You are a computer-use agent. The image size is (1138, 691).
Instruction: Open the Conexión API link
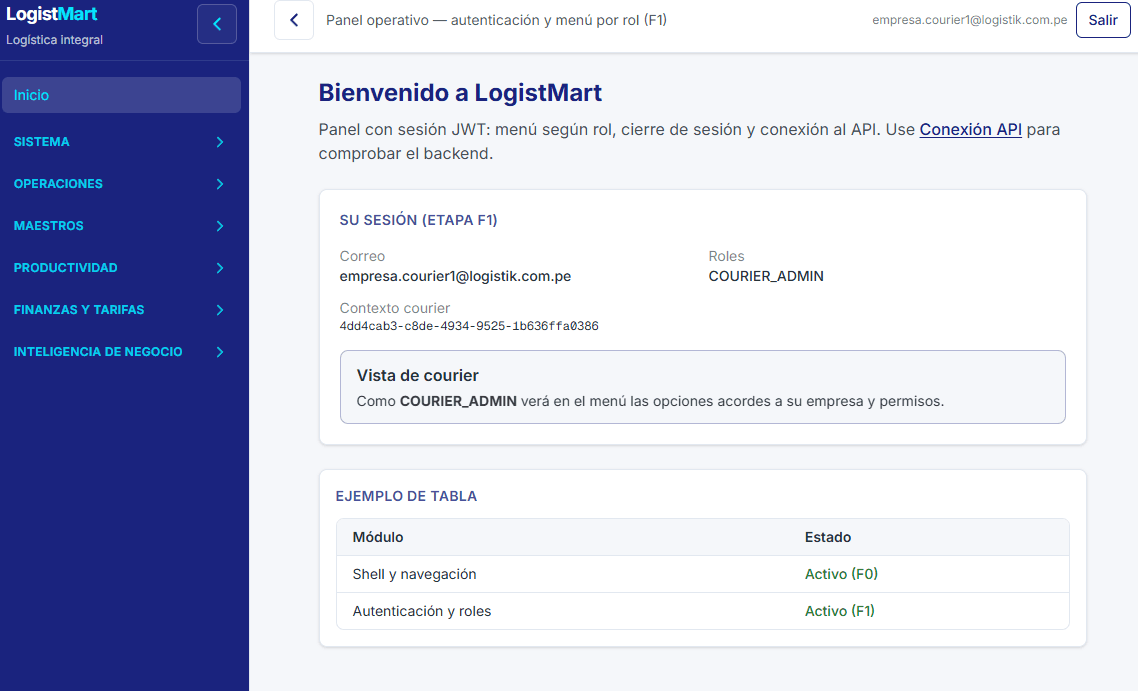click(970, 129)
